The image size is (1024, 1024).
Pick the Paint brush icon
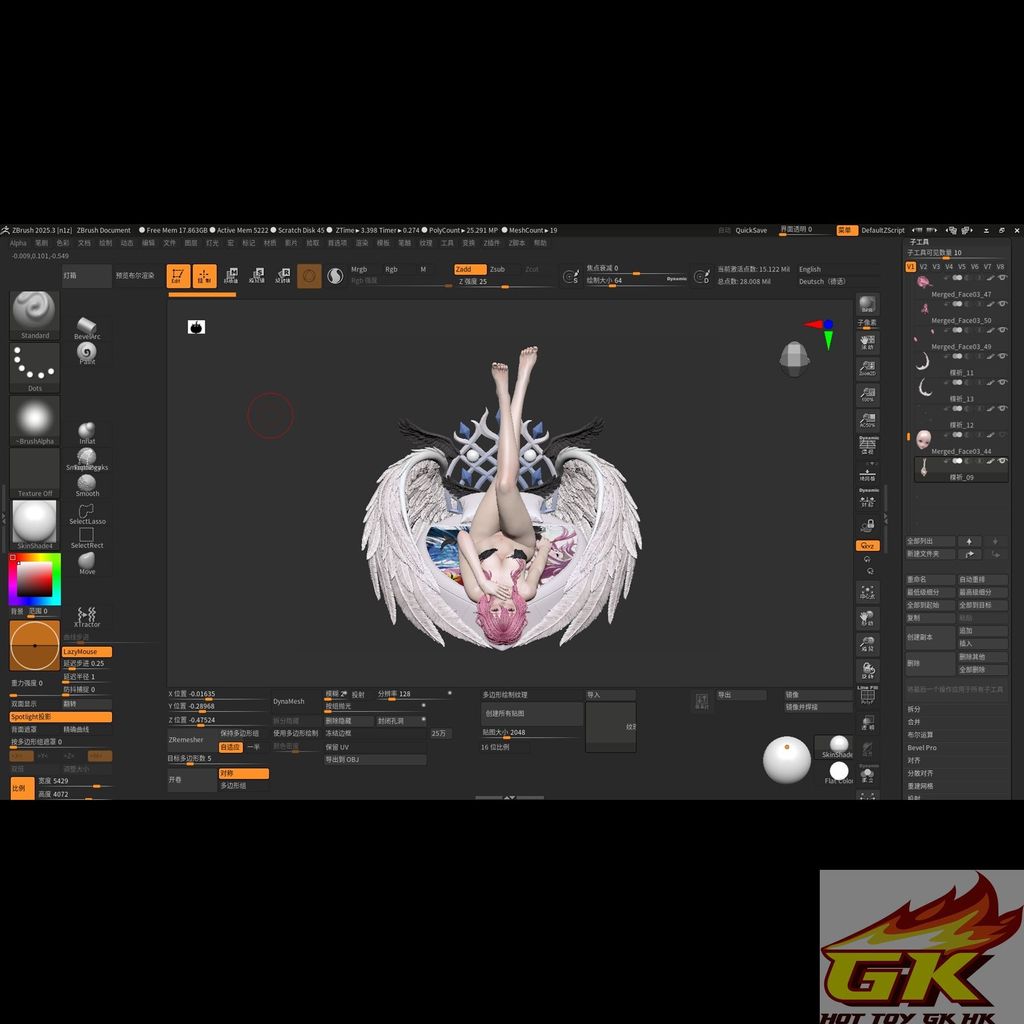(87, 353)
